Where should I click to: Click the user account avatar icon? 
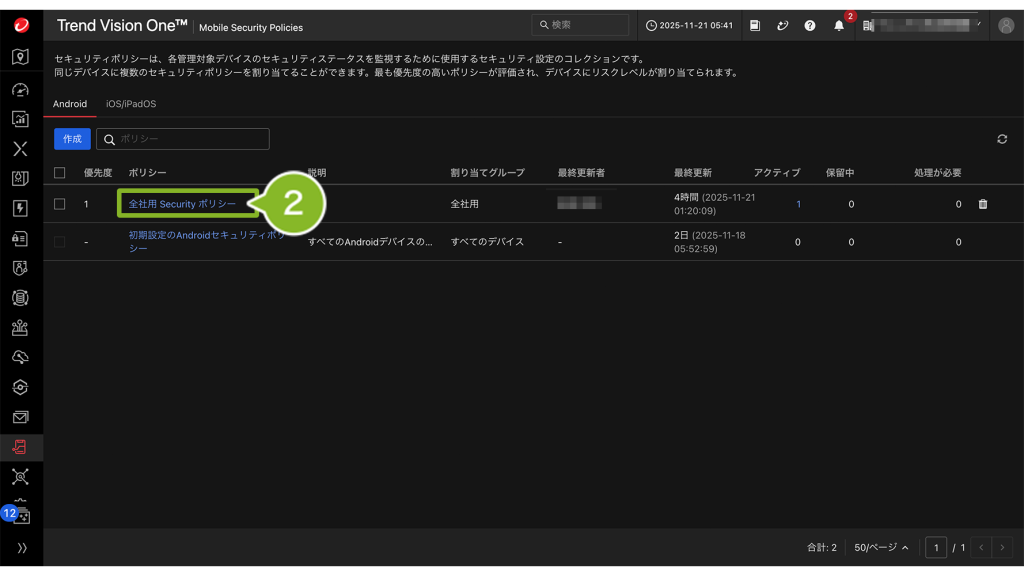click(x=1006, y=25)
